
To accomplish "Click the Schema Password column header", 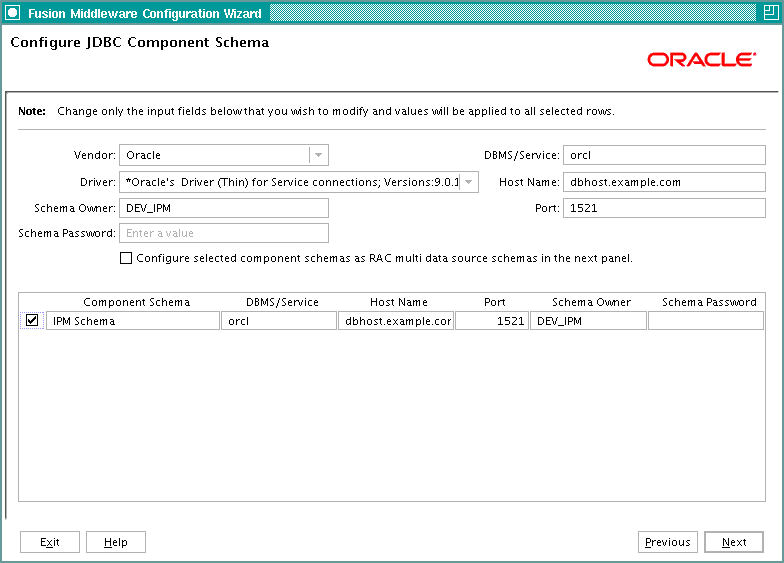I will 709,302.
